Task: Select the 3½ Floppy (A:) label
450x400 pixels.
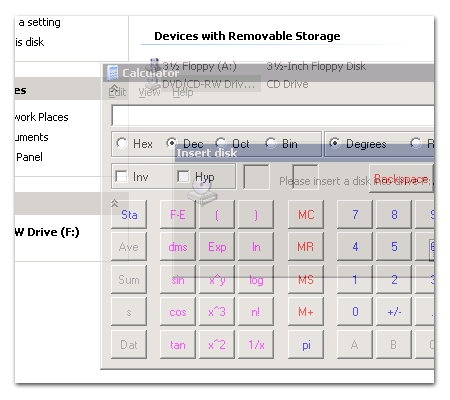Action: tap(199, 66)
